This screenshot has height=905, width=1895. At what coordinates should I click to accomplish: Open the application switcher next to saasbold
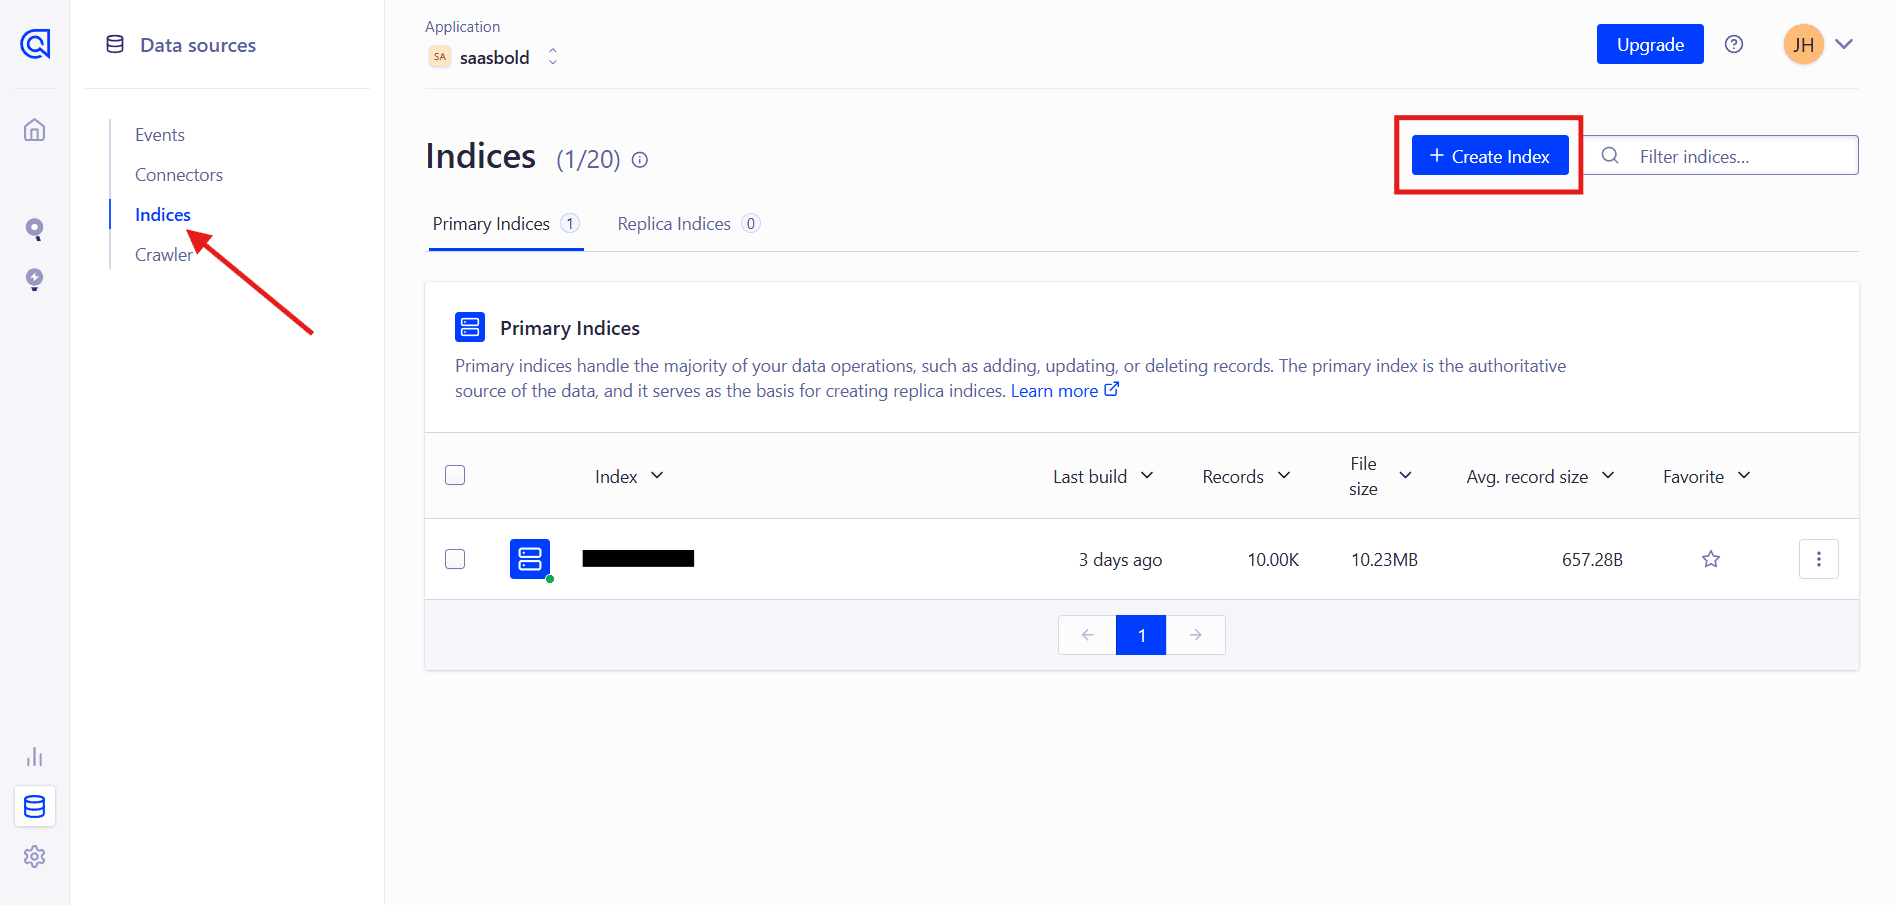pyautogui.click(x=552, y=57)
